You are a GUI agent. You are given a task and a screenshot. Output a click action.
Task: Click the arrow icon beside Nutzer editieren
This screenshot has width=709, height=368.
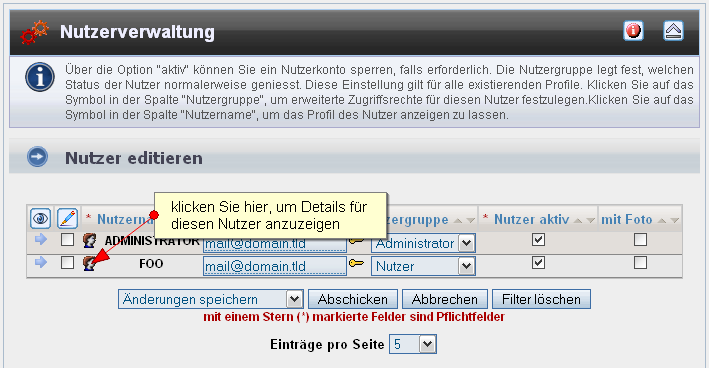pyautogui.click(x=37, y=157)
